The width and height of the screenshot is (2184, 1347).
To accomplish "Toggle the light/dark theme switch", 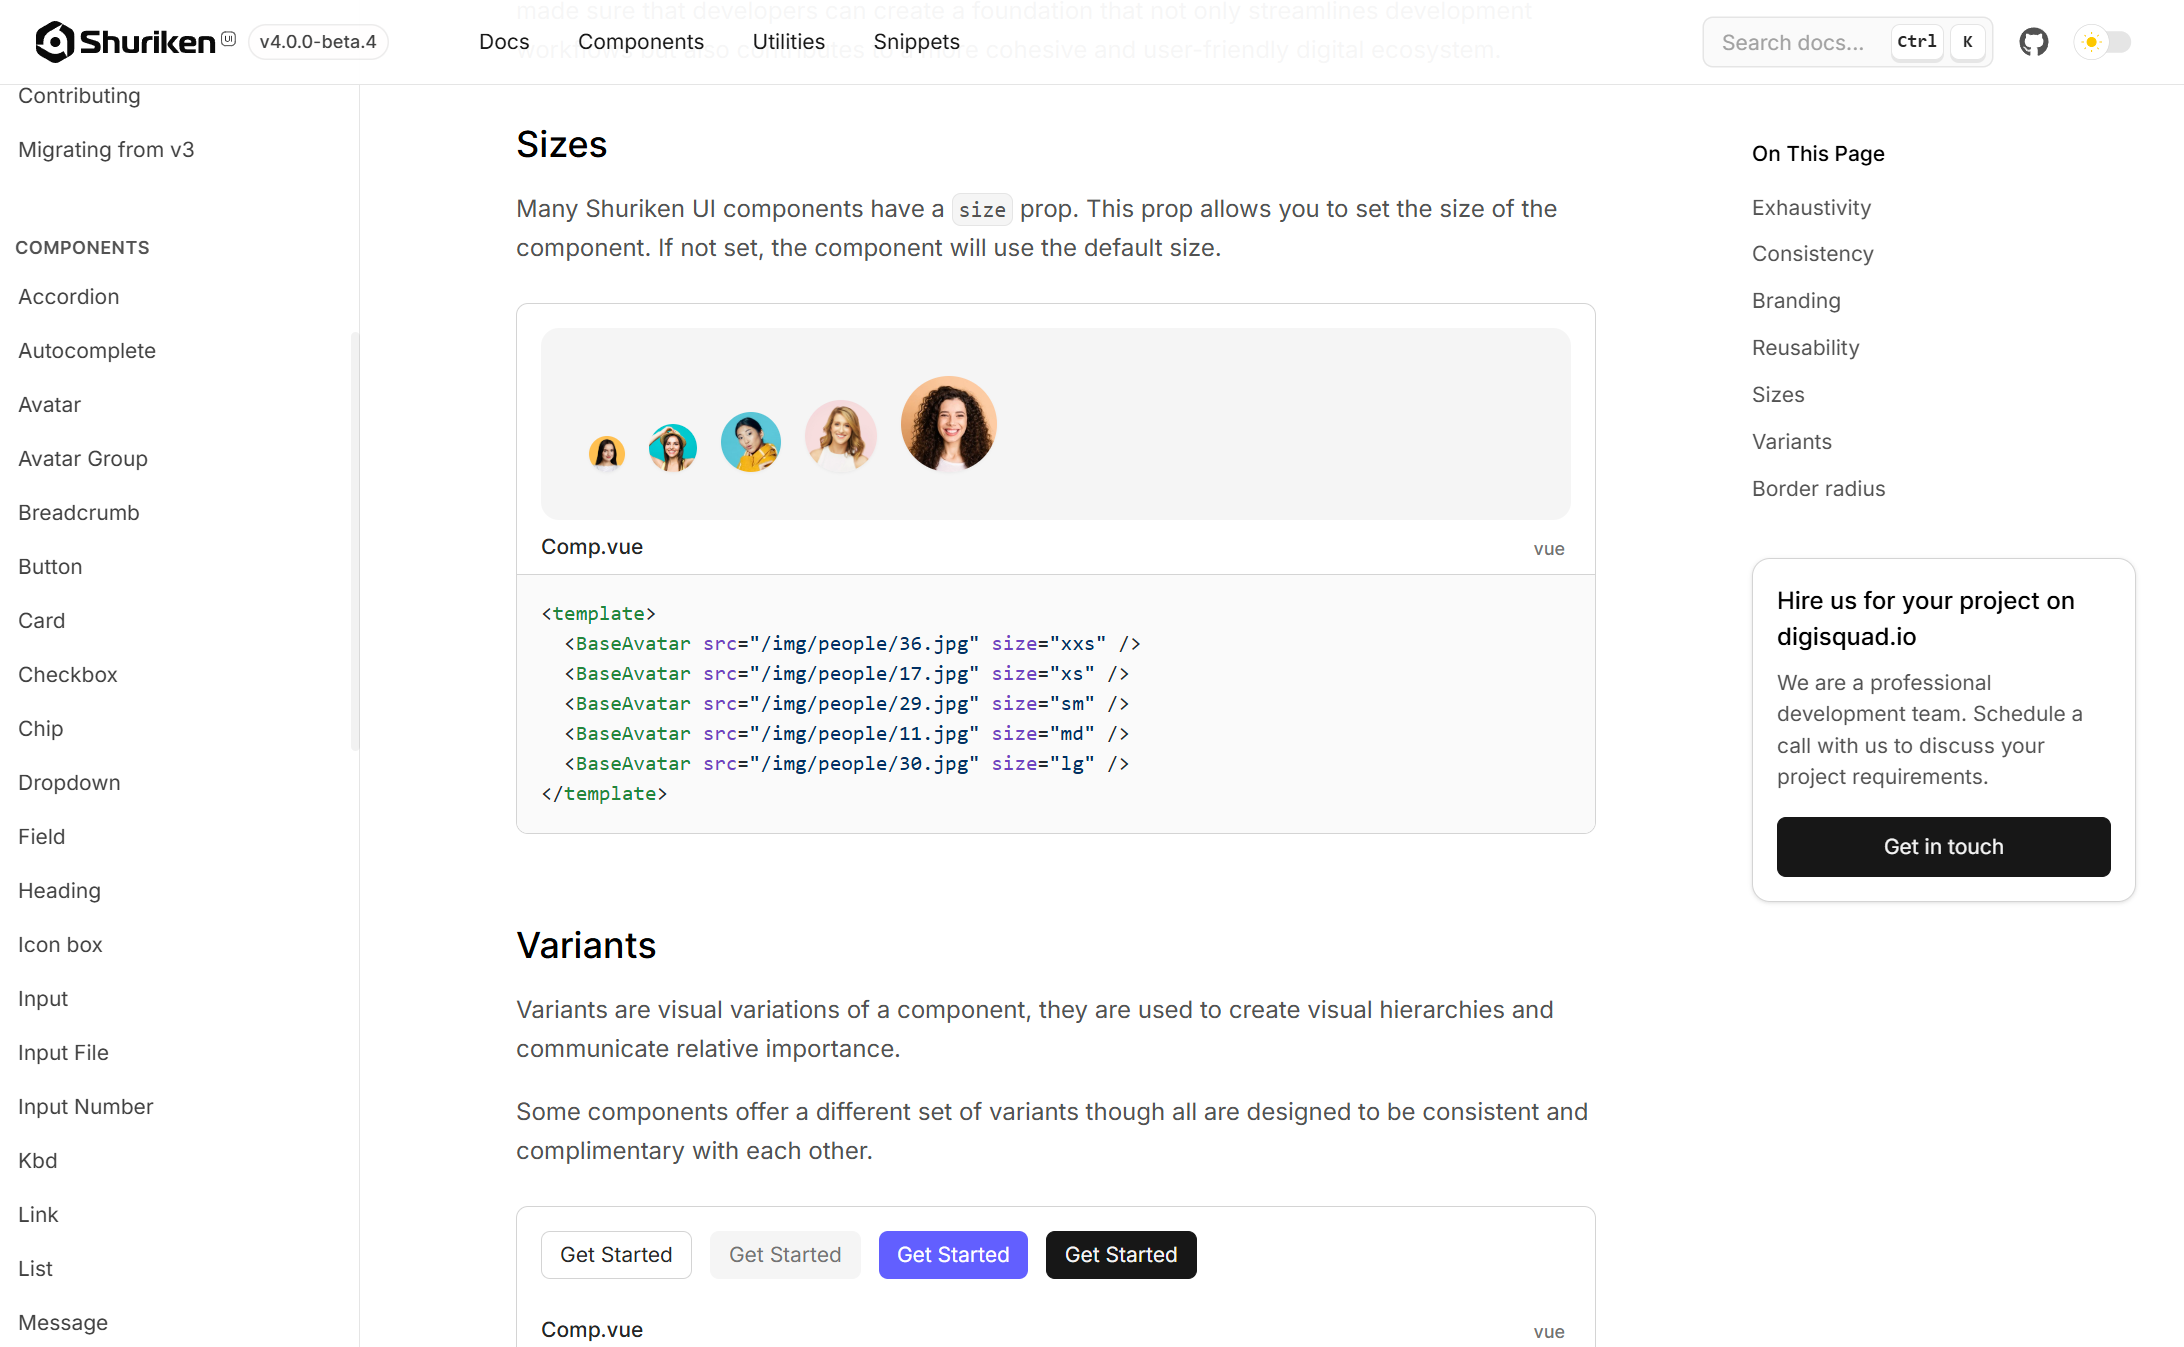I will click(x=2104, y=42).
